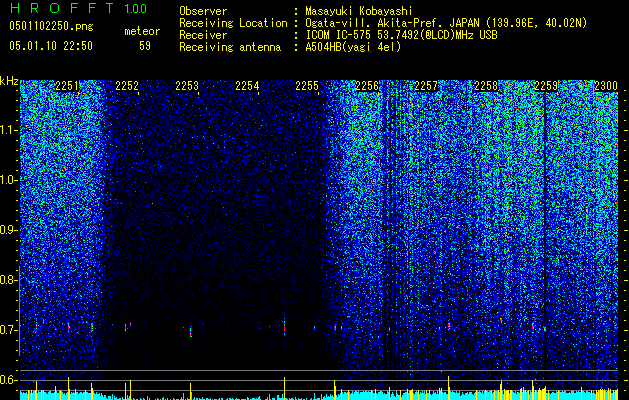Click the 2258 time marker

coord(486,86)
